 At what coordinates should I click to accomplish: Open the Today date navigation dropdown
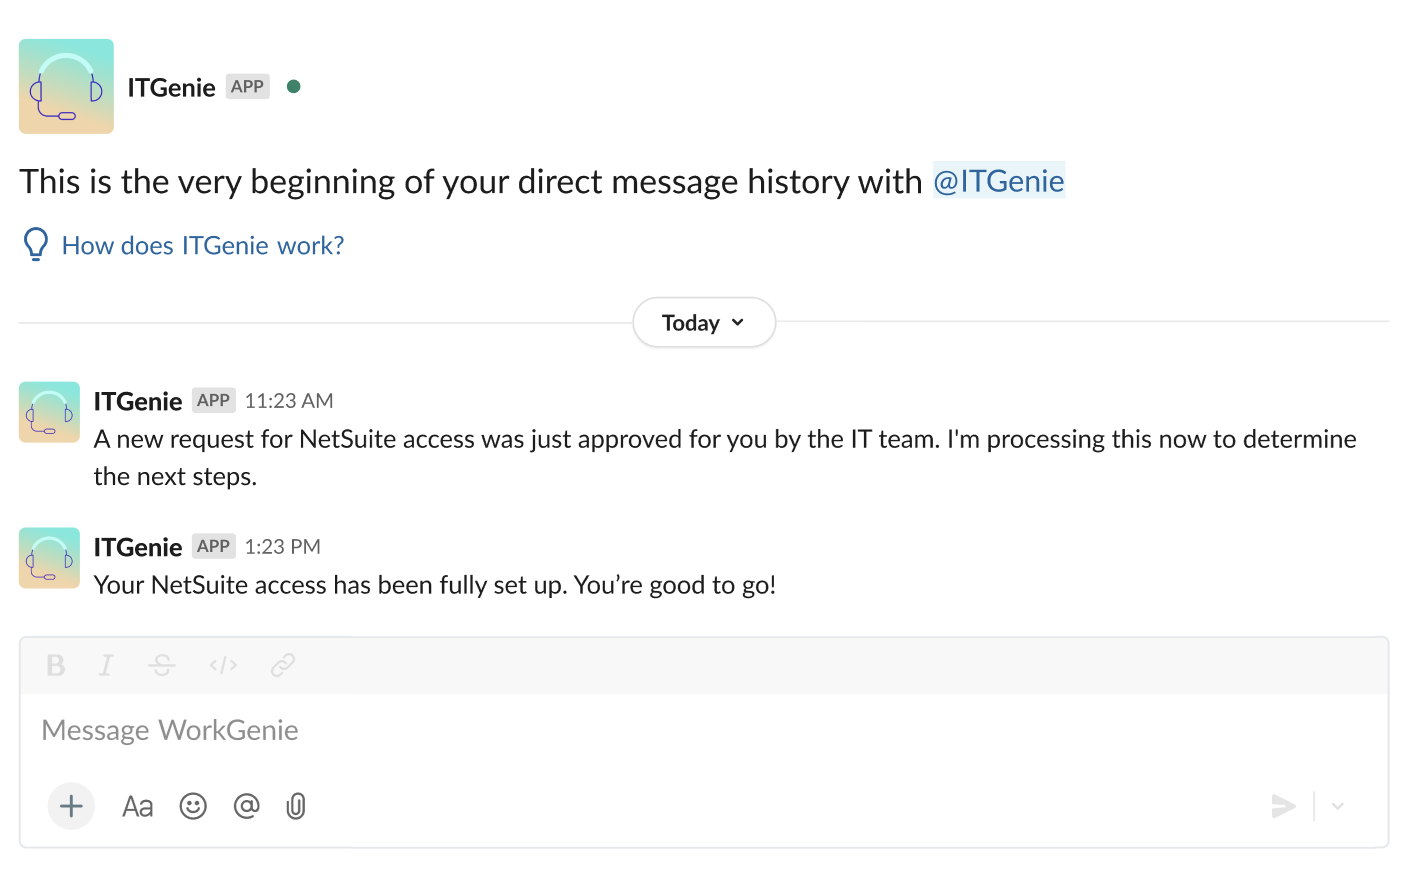[x=703, y=322]
